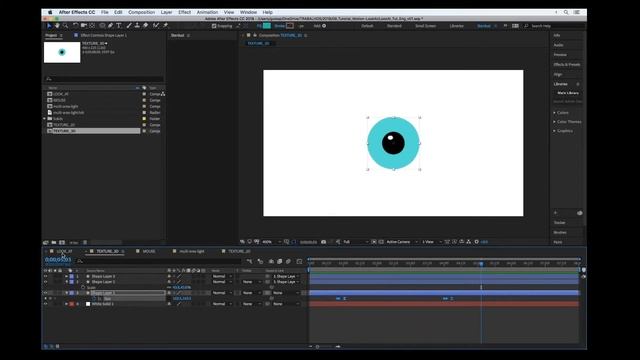Select the Pen tool
640x360 pixels.
[x=110, y=26]
